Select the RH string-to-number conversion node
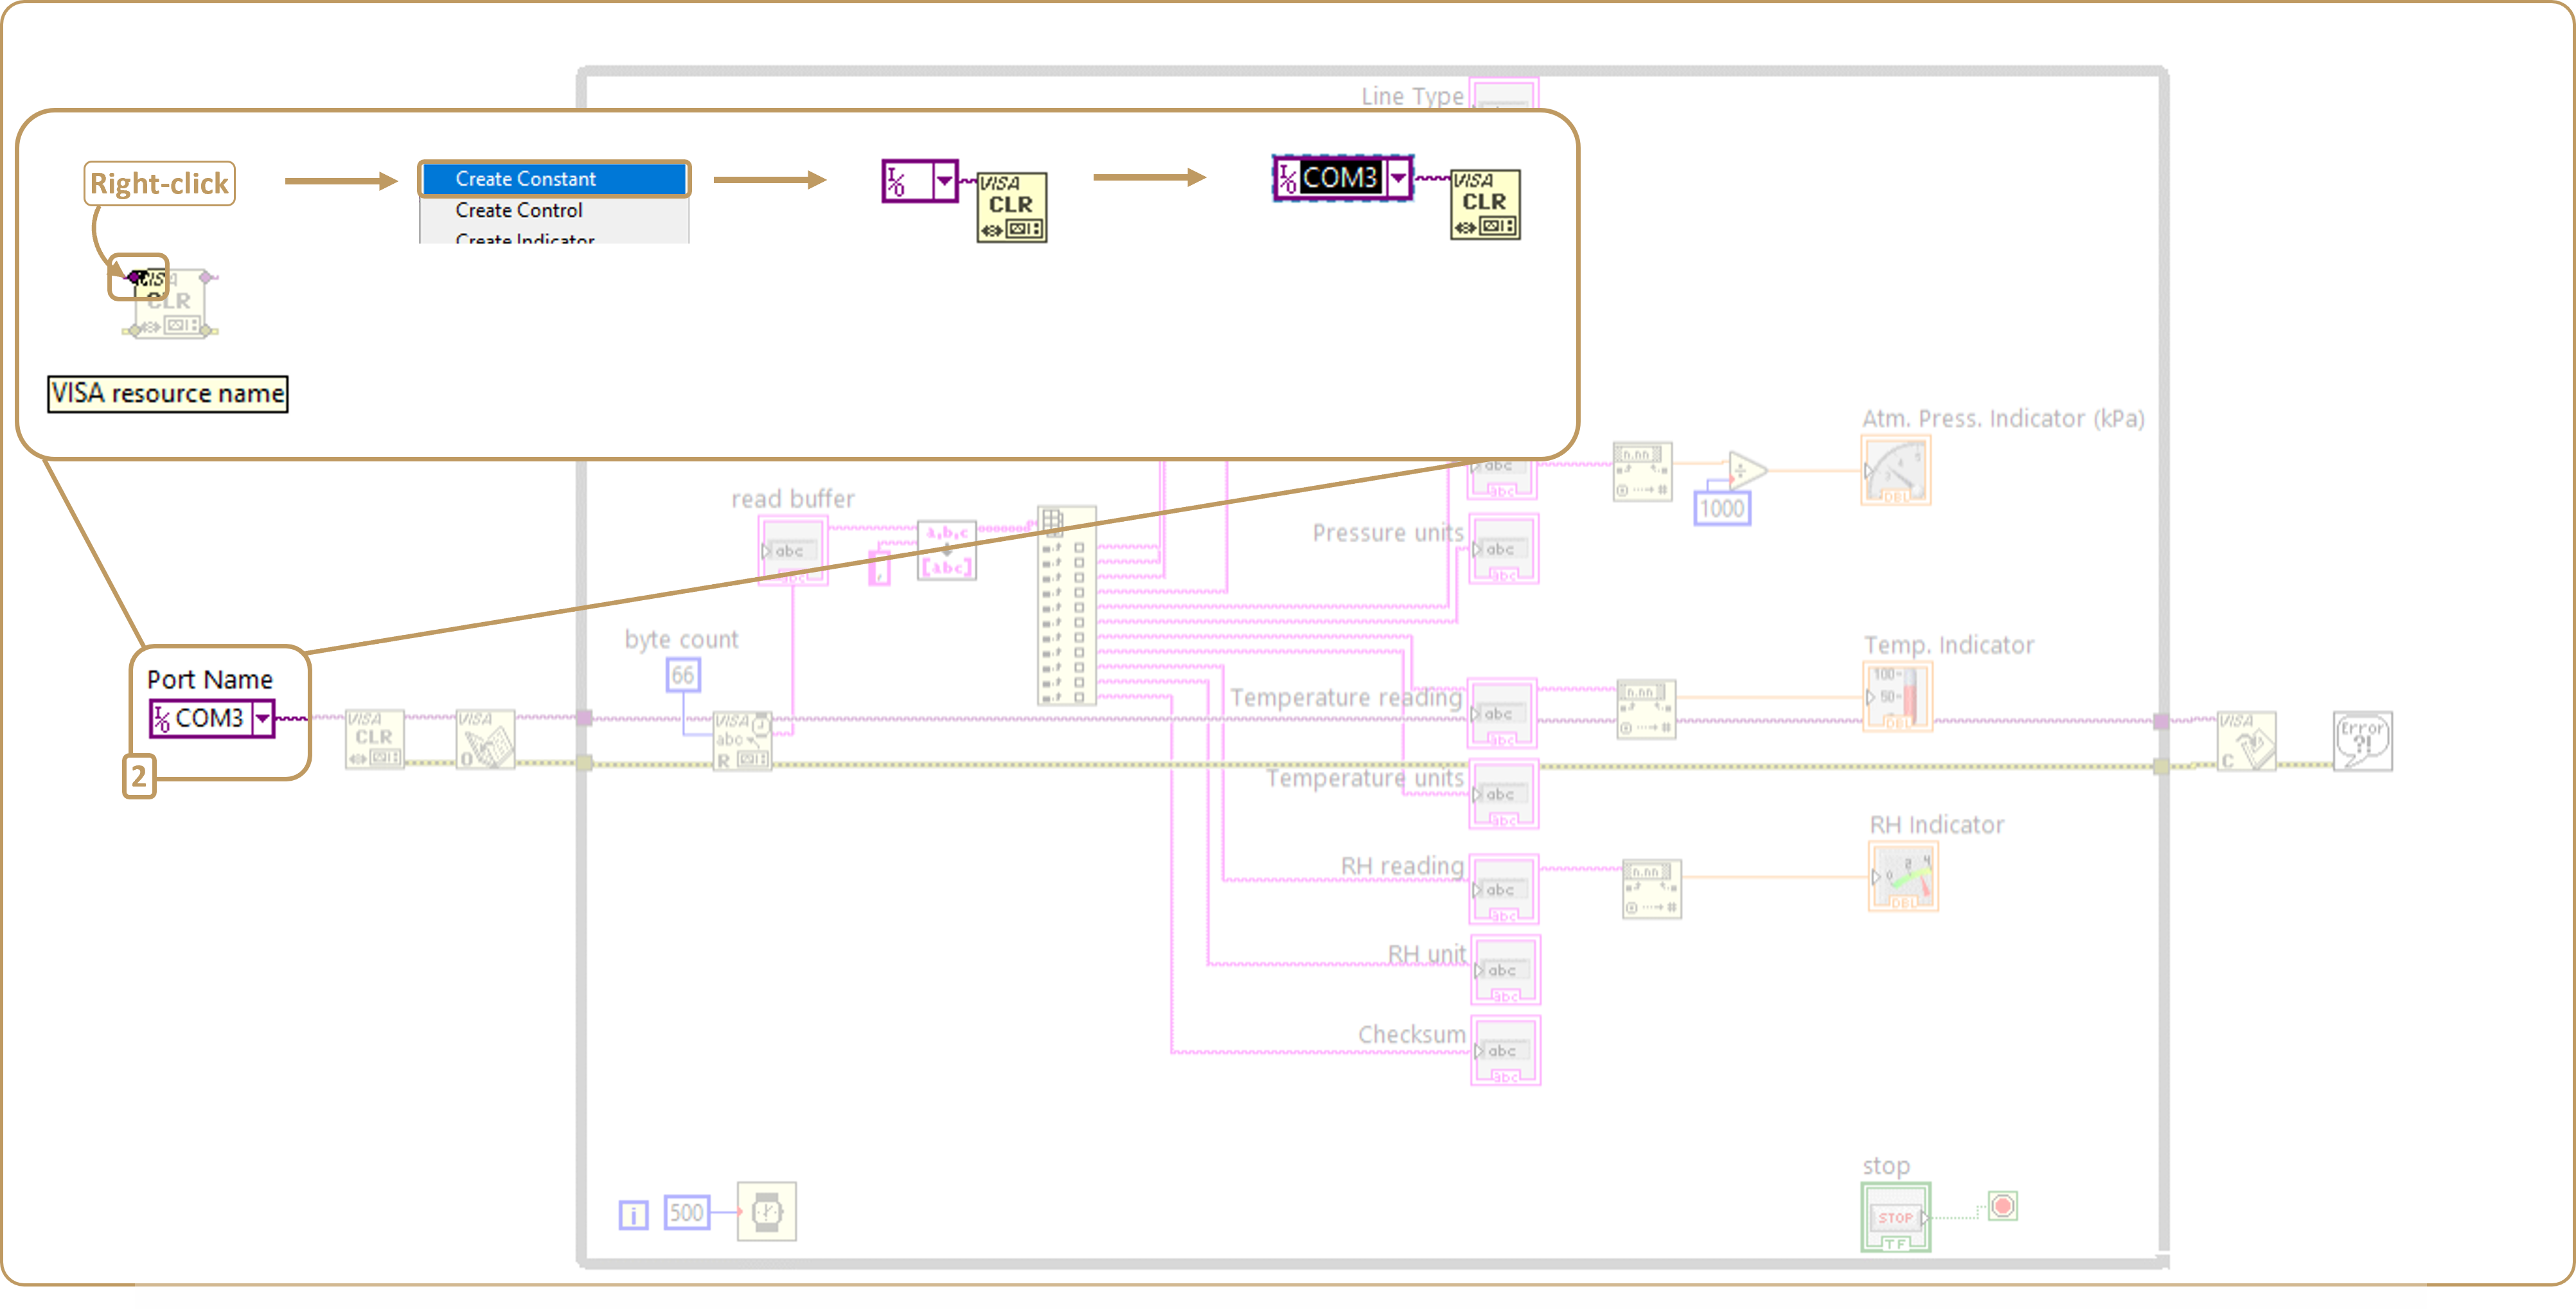This screenshot has height=1309, width=2576. [x=1652, y=889]
